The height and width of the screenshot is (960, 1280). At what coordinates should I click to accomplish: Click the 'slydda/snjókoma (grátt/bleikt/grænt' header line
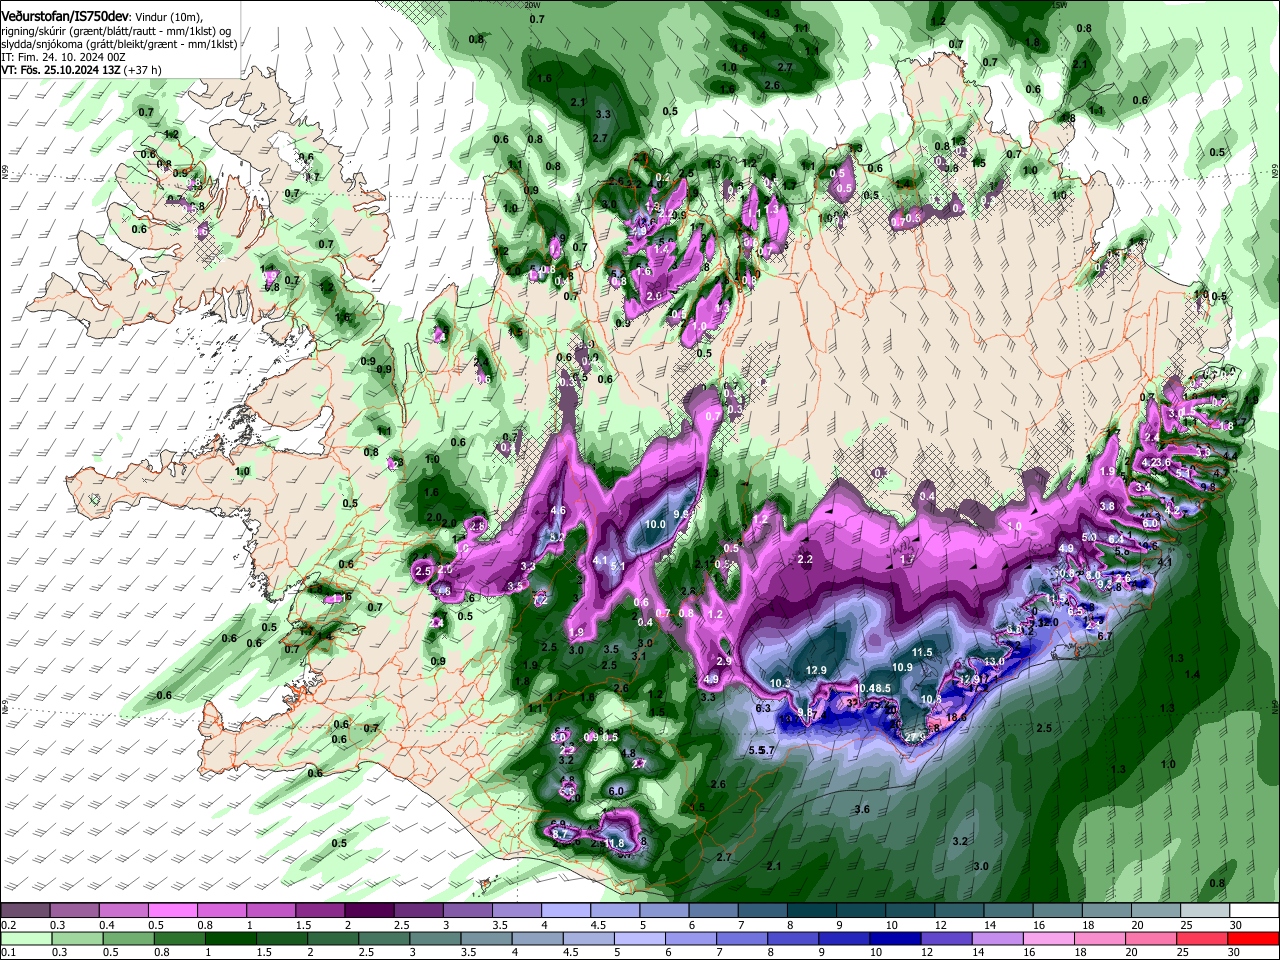point(119,44)
